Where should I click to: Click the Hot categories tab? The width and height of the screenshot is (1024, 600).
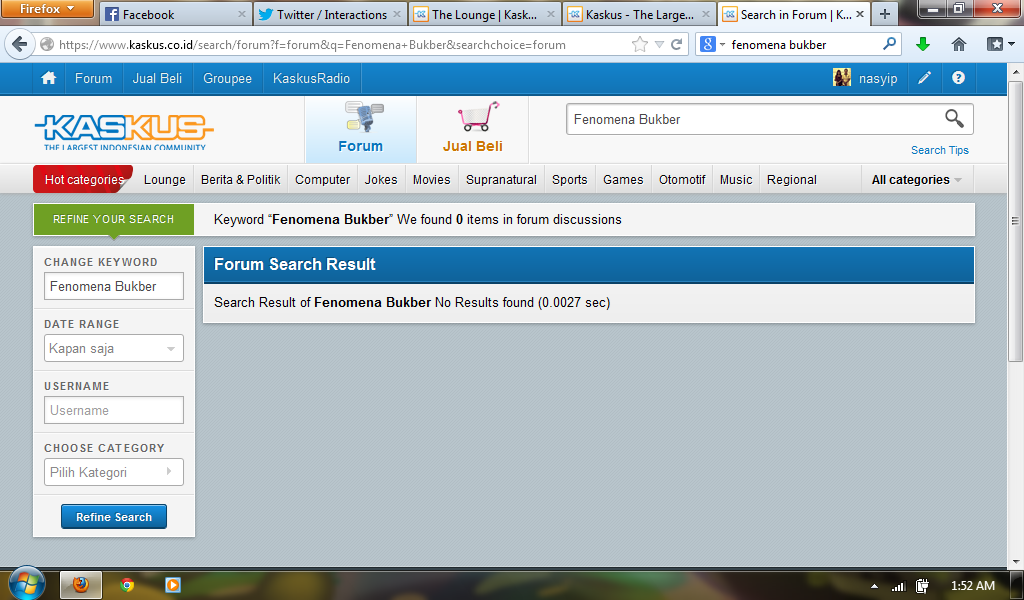pyautogui.click(x=83, y=180)
